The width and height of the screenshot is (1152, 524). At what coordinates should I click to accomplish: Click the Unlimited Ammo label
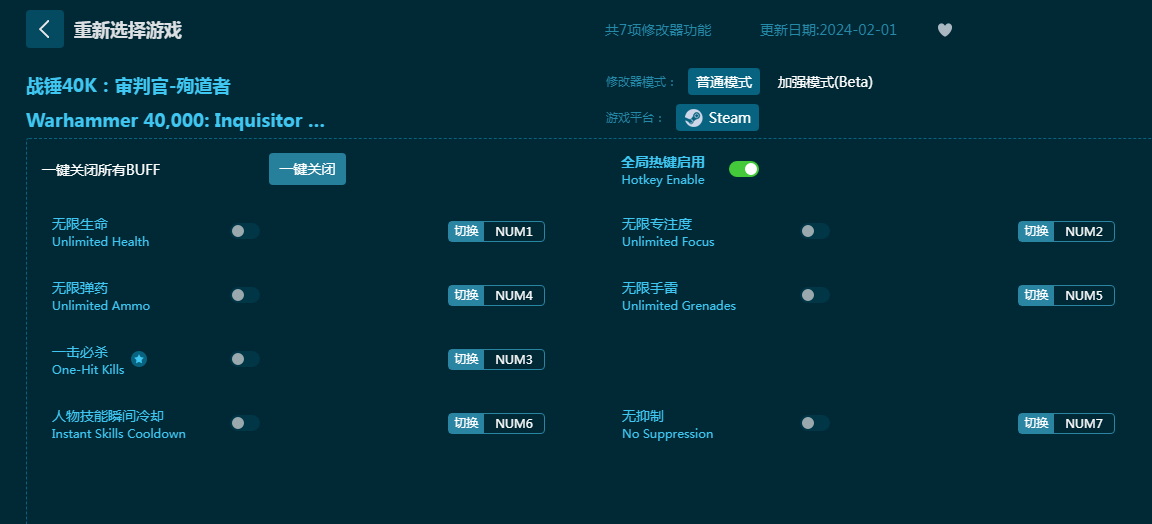[x=101, y=306]
